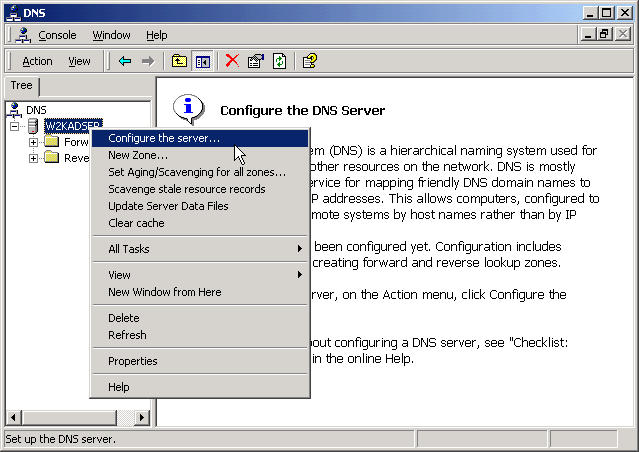The width and height of the screenshot is (639, 452).
Task: Open the Console menu
Action: tap(56, 35)
